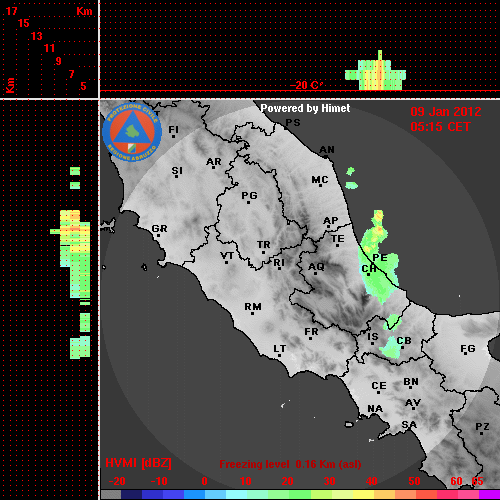
Task: Click the '11' km height label
Action: point(49,48)
